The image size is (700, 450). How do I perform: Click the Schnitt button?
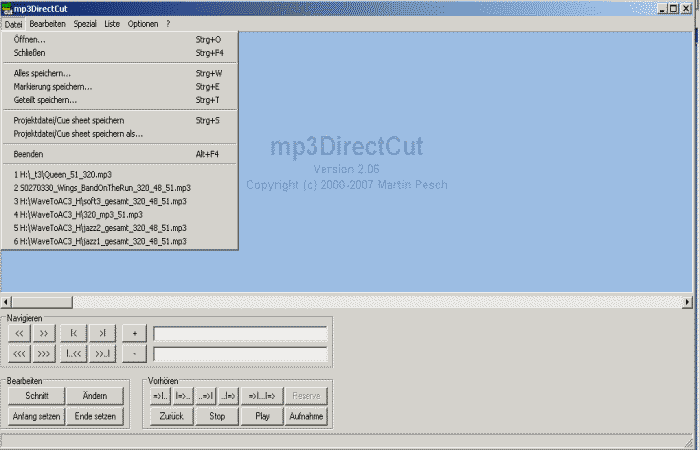click(x=36, y=396)
